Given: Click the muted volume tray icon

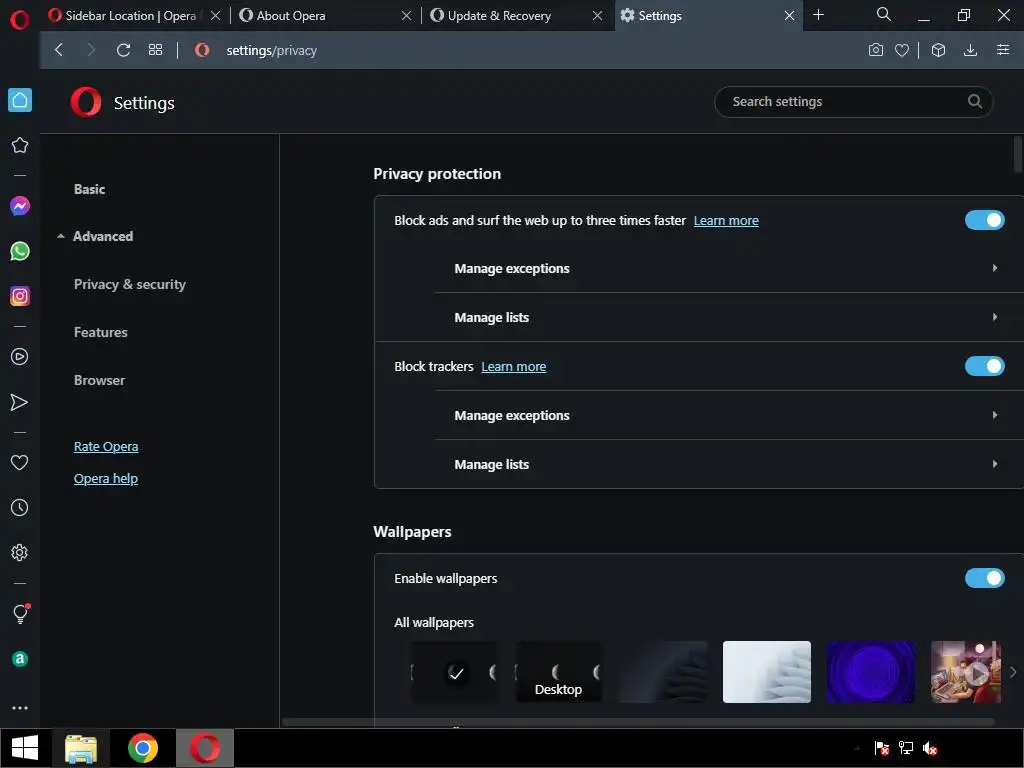Looking at the screenshot, I should [930, 748].
